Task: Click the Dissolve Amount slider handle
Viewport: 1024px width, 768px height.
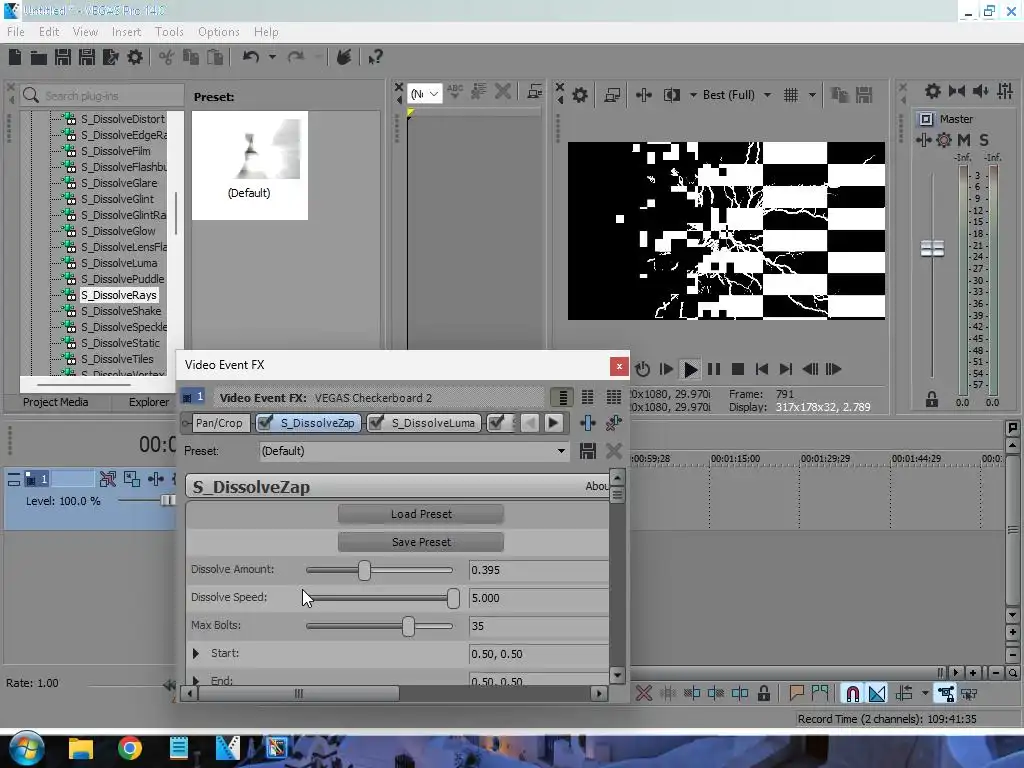Action: coord(364,570)
